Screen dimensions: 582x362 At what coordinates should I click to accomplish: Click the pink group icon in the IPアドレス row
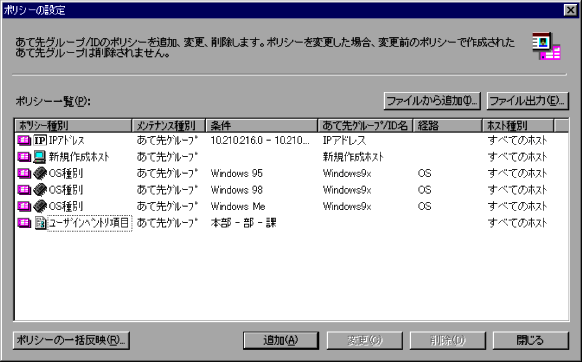point(24,140)
